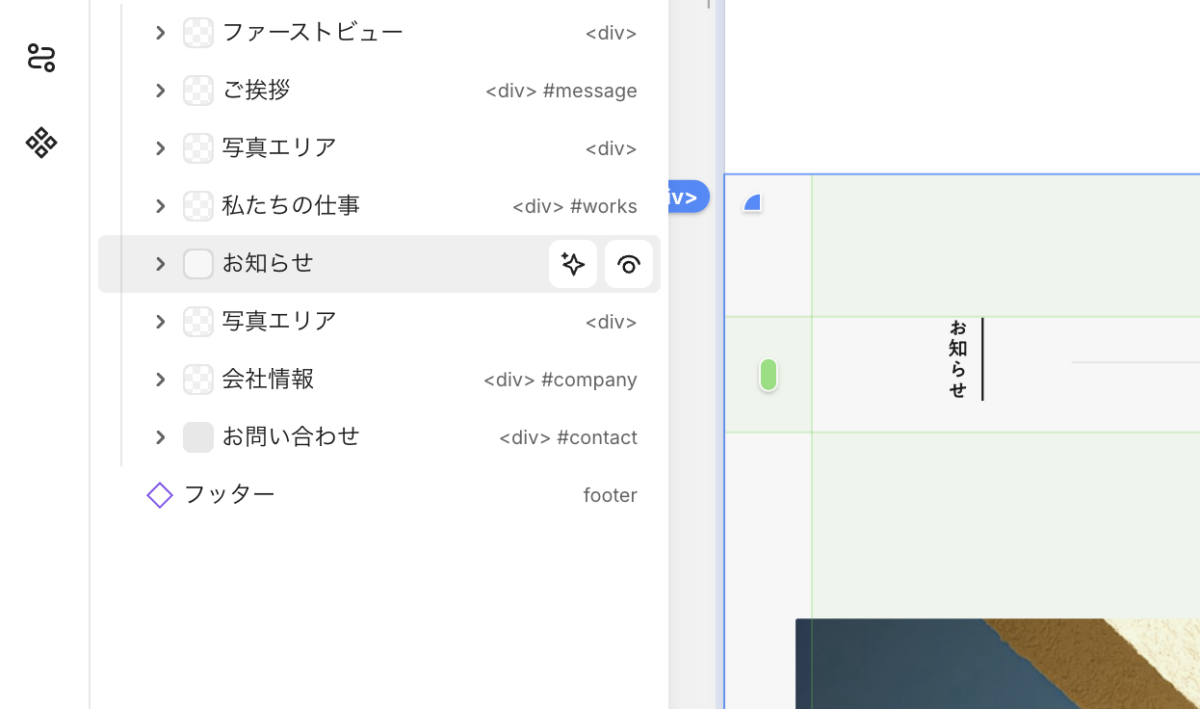Click the purple diamond icon beside フッター

[x=160, y=495]
